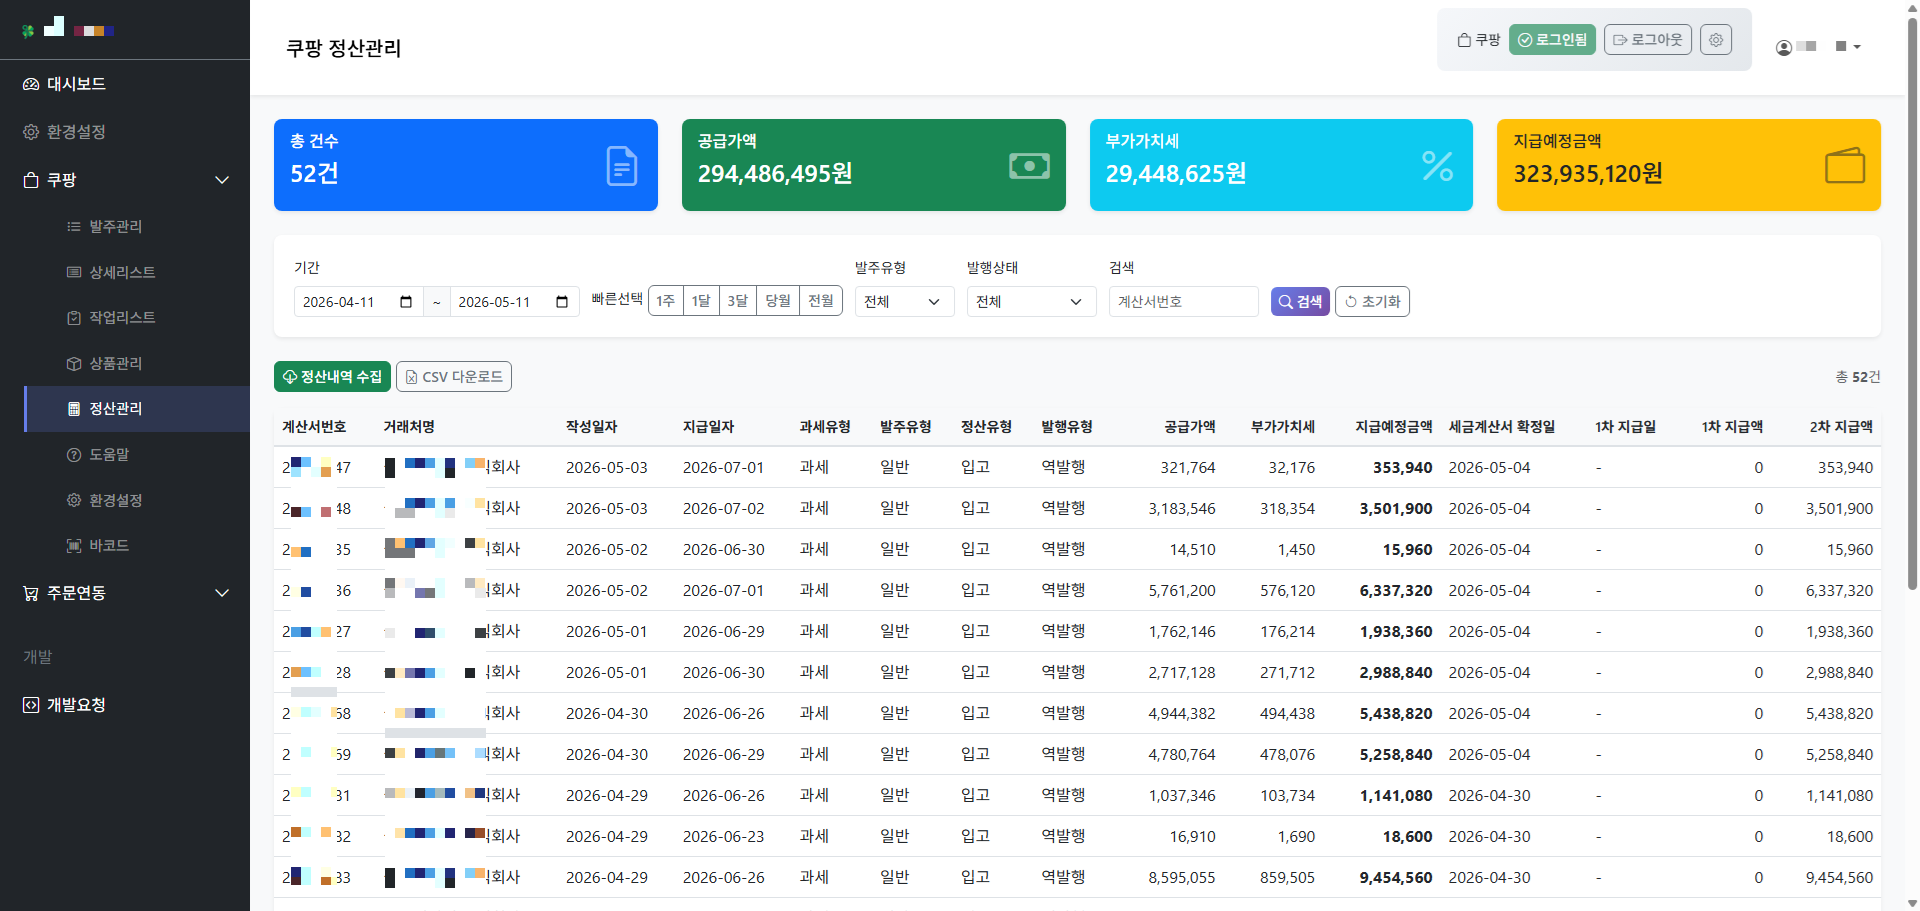
Task: Open the gear settings button in header
Action: click(1716, 40)
